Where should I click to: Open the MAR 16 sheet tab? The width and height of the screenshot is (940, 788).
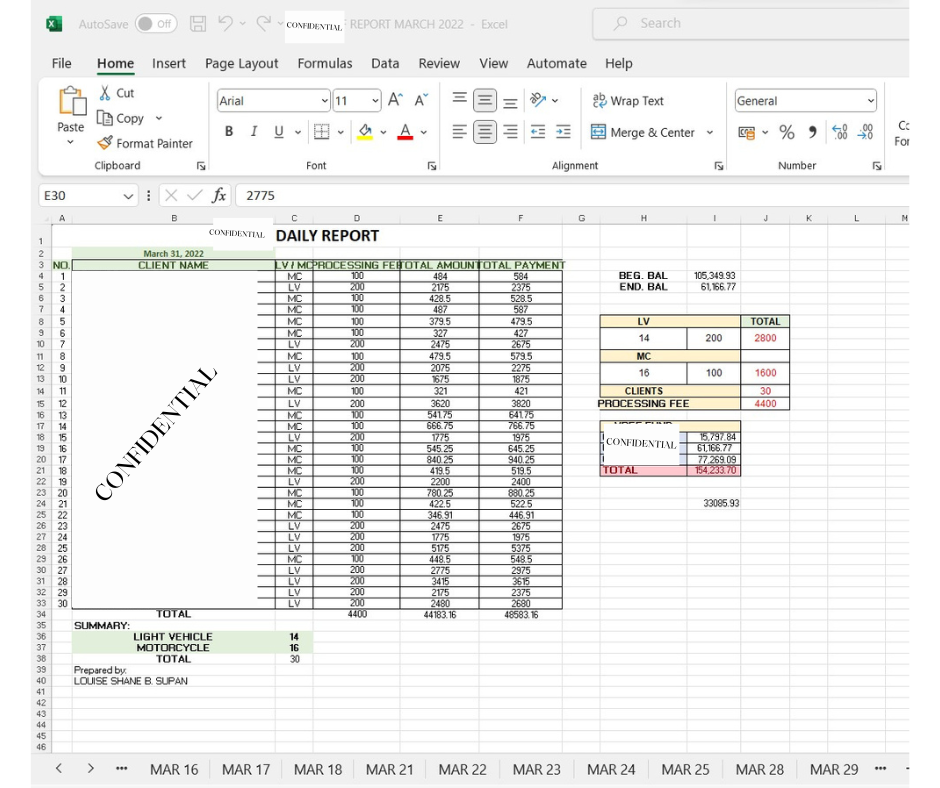click(174, 769)
